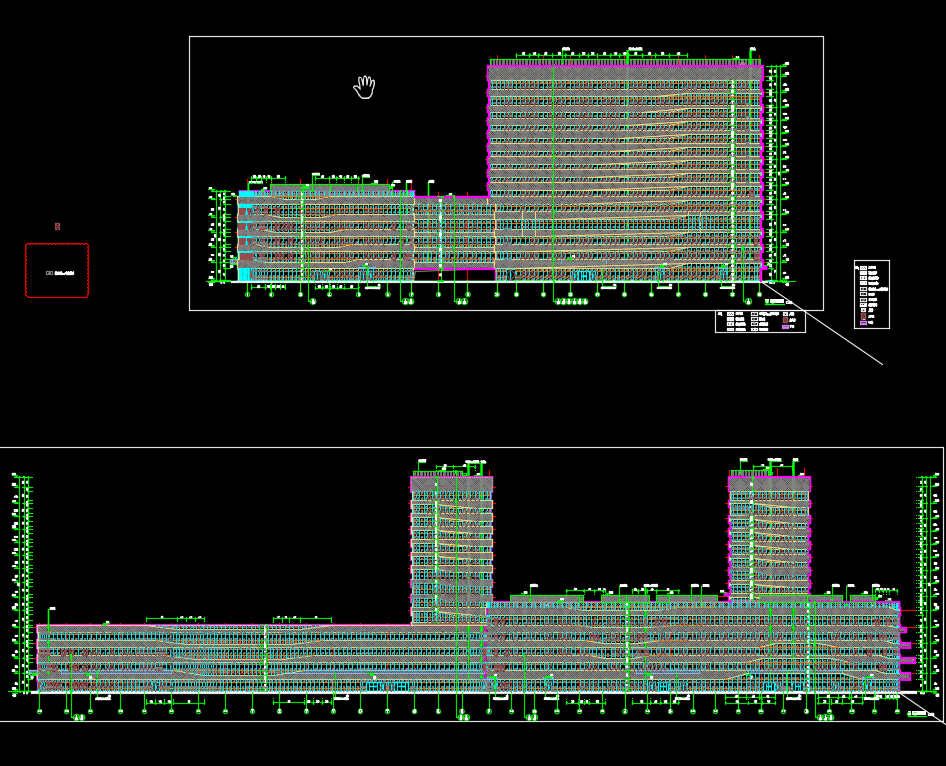Select the small red symbol above revision cloud
Image resolution: width=946 pixels, height=766 pixels.
click(x=57, y=226)
